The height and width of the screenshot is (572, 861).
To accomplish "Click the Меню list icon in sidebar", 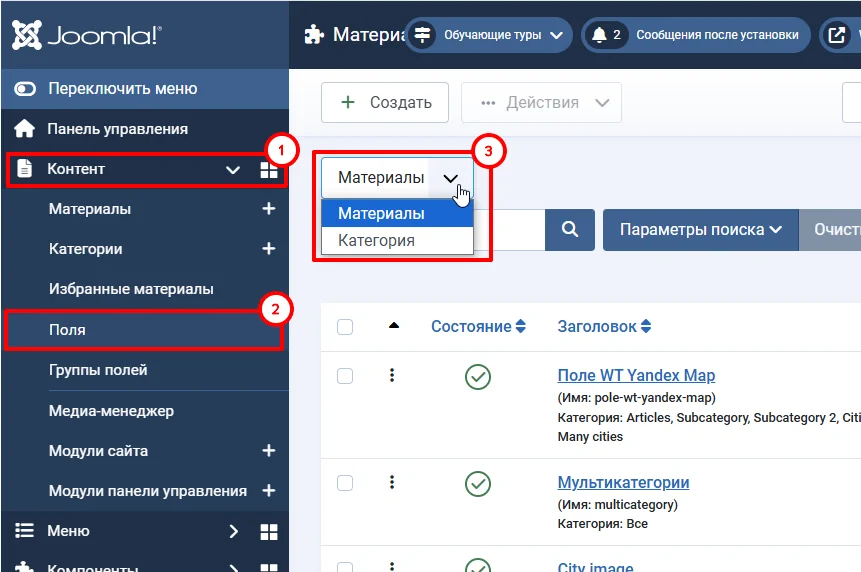I will 24,531.
